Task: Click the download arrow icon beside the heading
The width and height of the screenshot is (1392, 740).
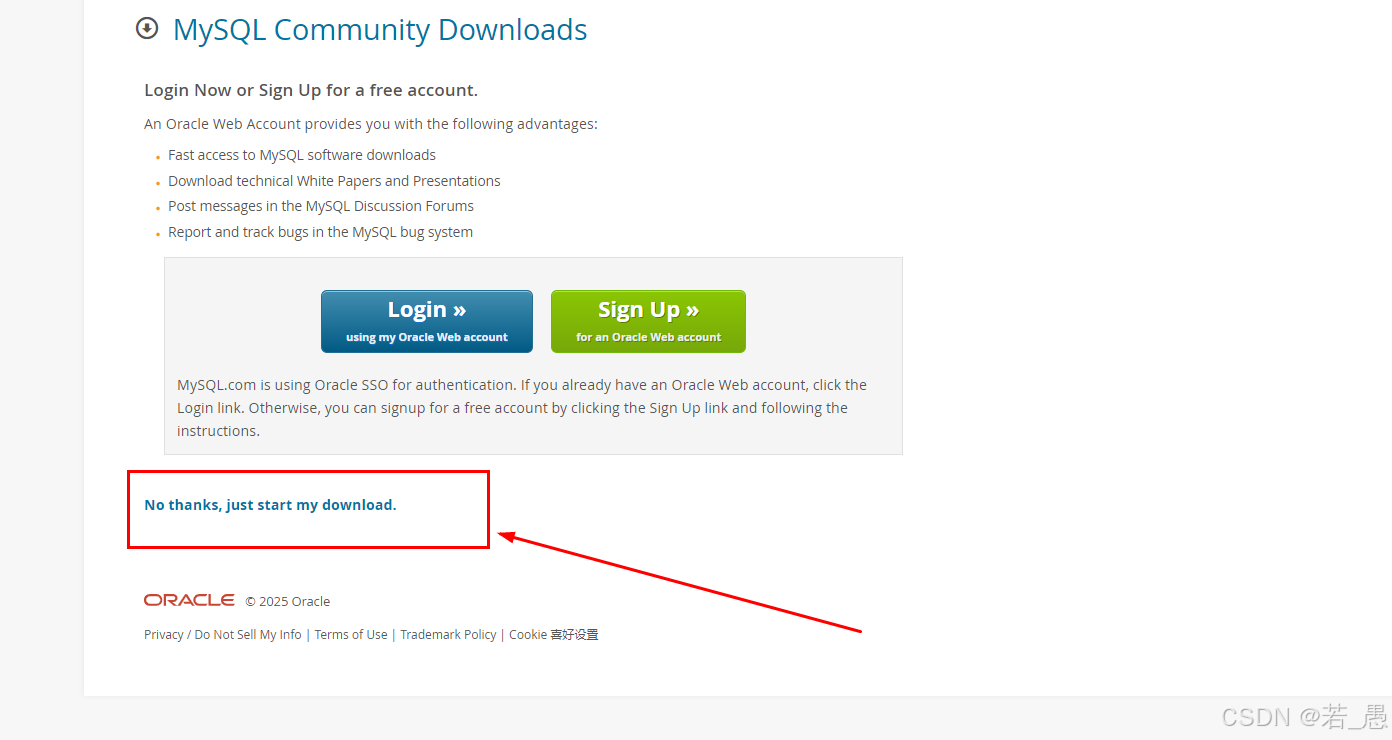Action: tap(147, 28)
